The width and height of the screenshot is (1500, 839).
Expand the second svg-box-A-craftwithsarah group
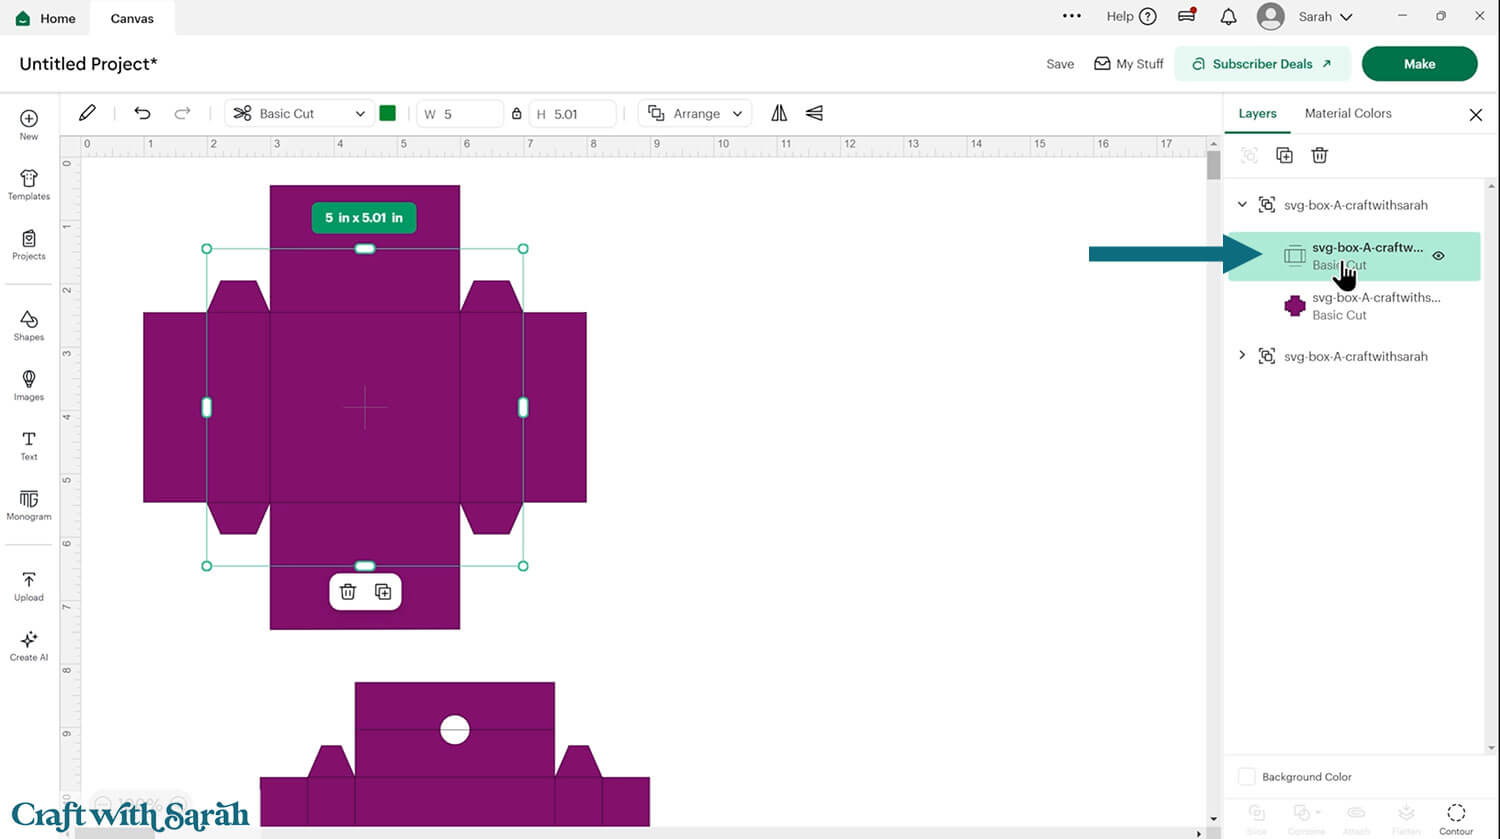click(x=1242, y=356)
